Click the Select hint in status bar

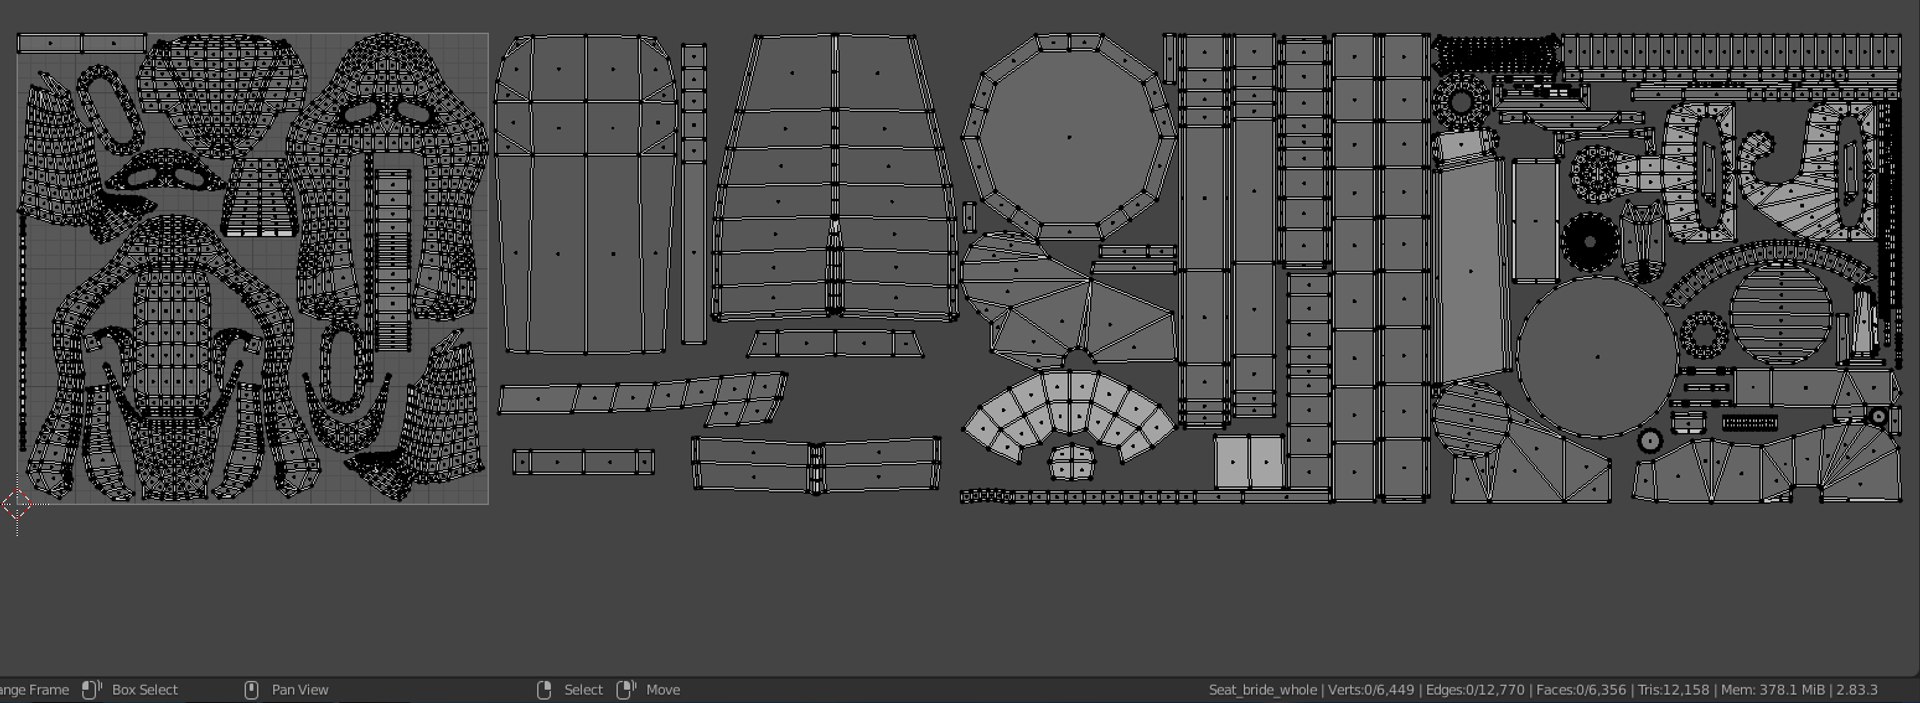(583, 690)
